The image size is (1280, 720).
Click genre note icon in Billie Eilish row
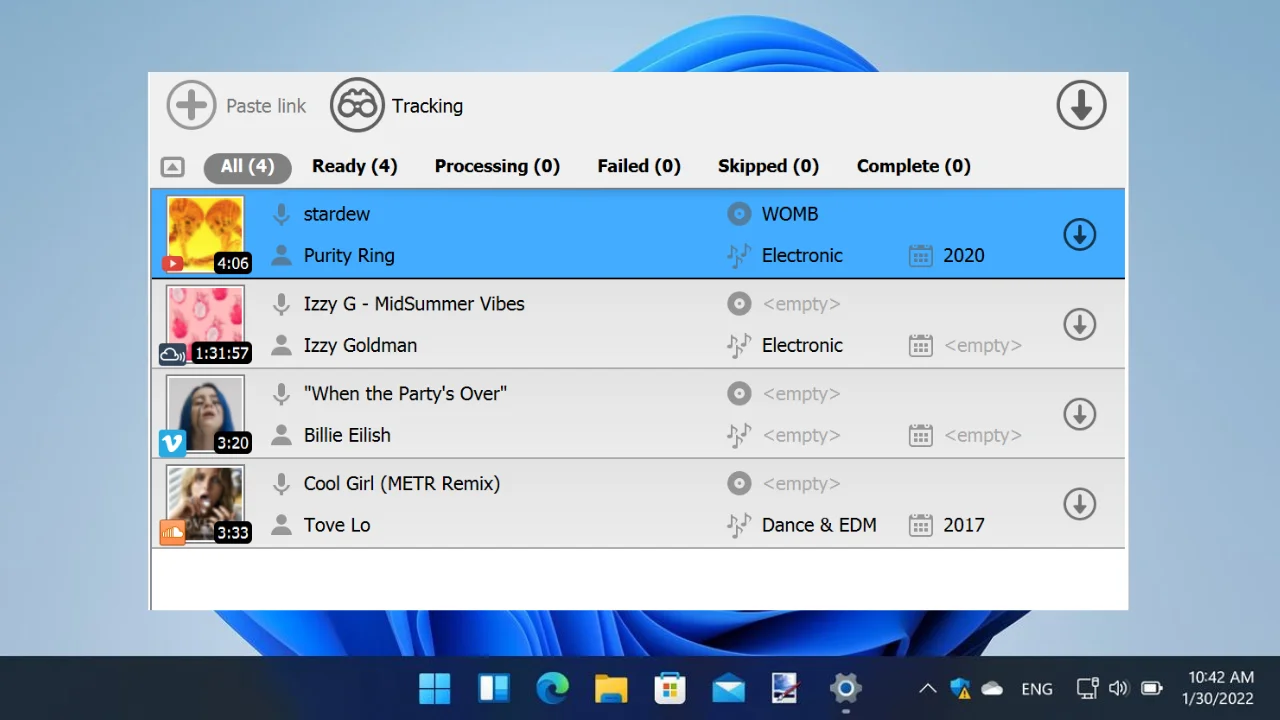[x=739, y=435]
